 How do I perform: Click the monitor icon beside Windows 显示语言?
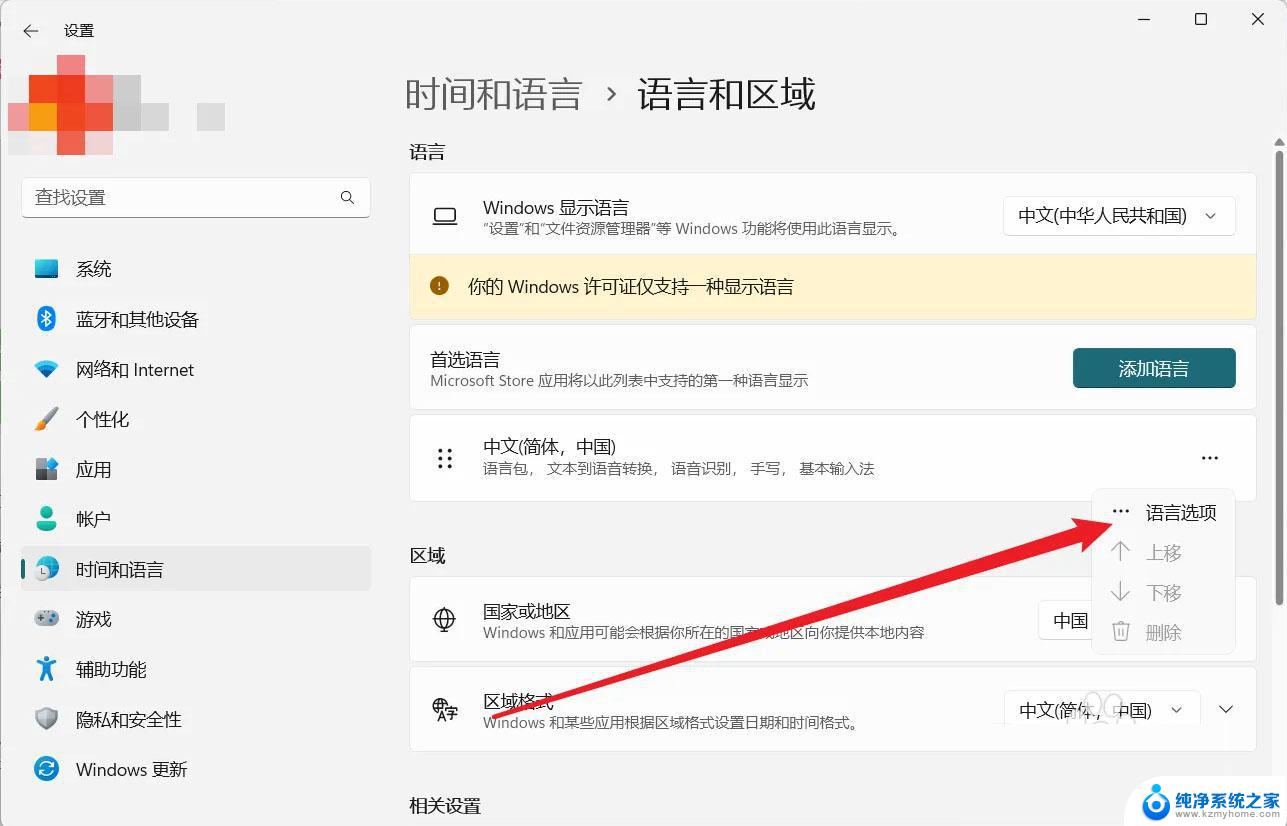point(445,216)
